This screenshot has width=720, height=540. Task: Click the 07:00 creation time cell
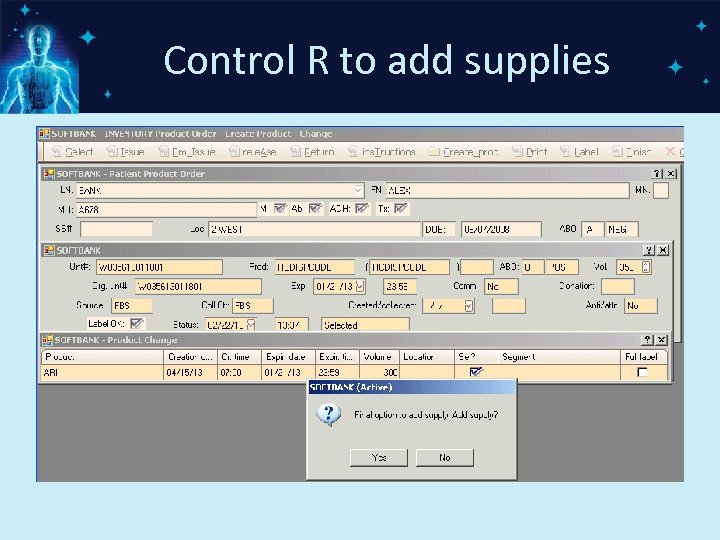click(240, 372)
